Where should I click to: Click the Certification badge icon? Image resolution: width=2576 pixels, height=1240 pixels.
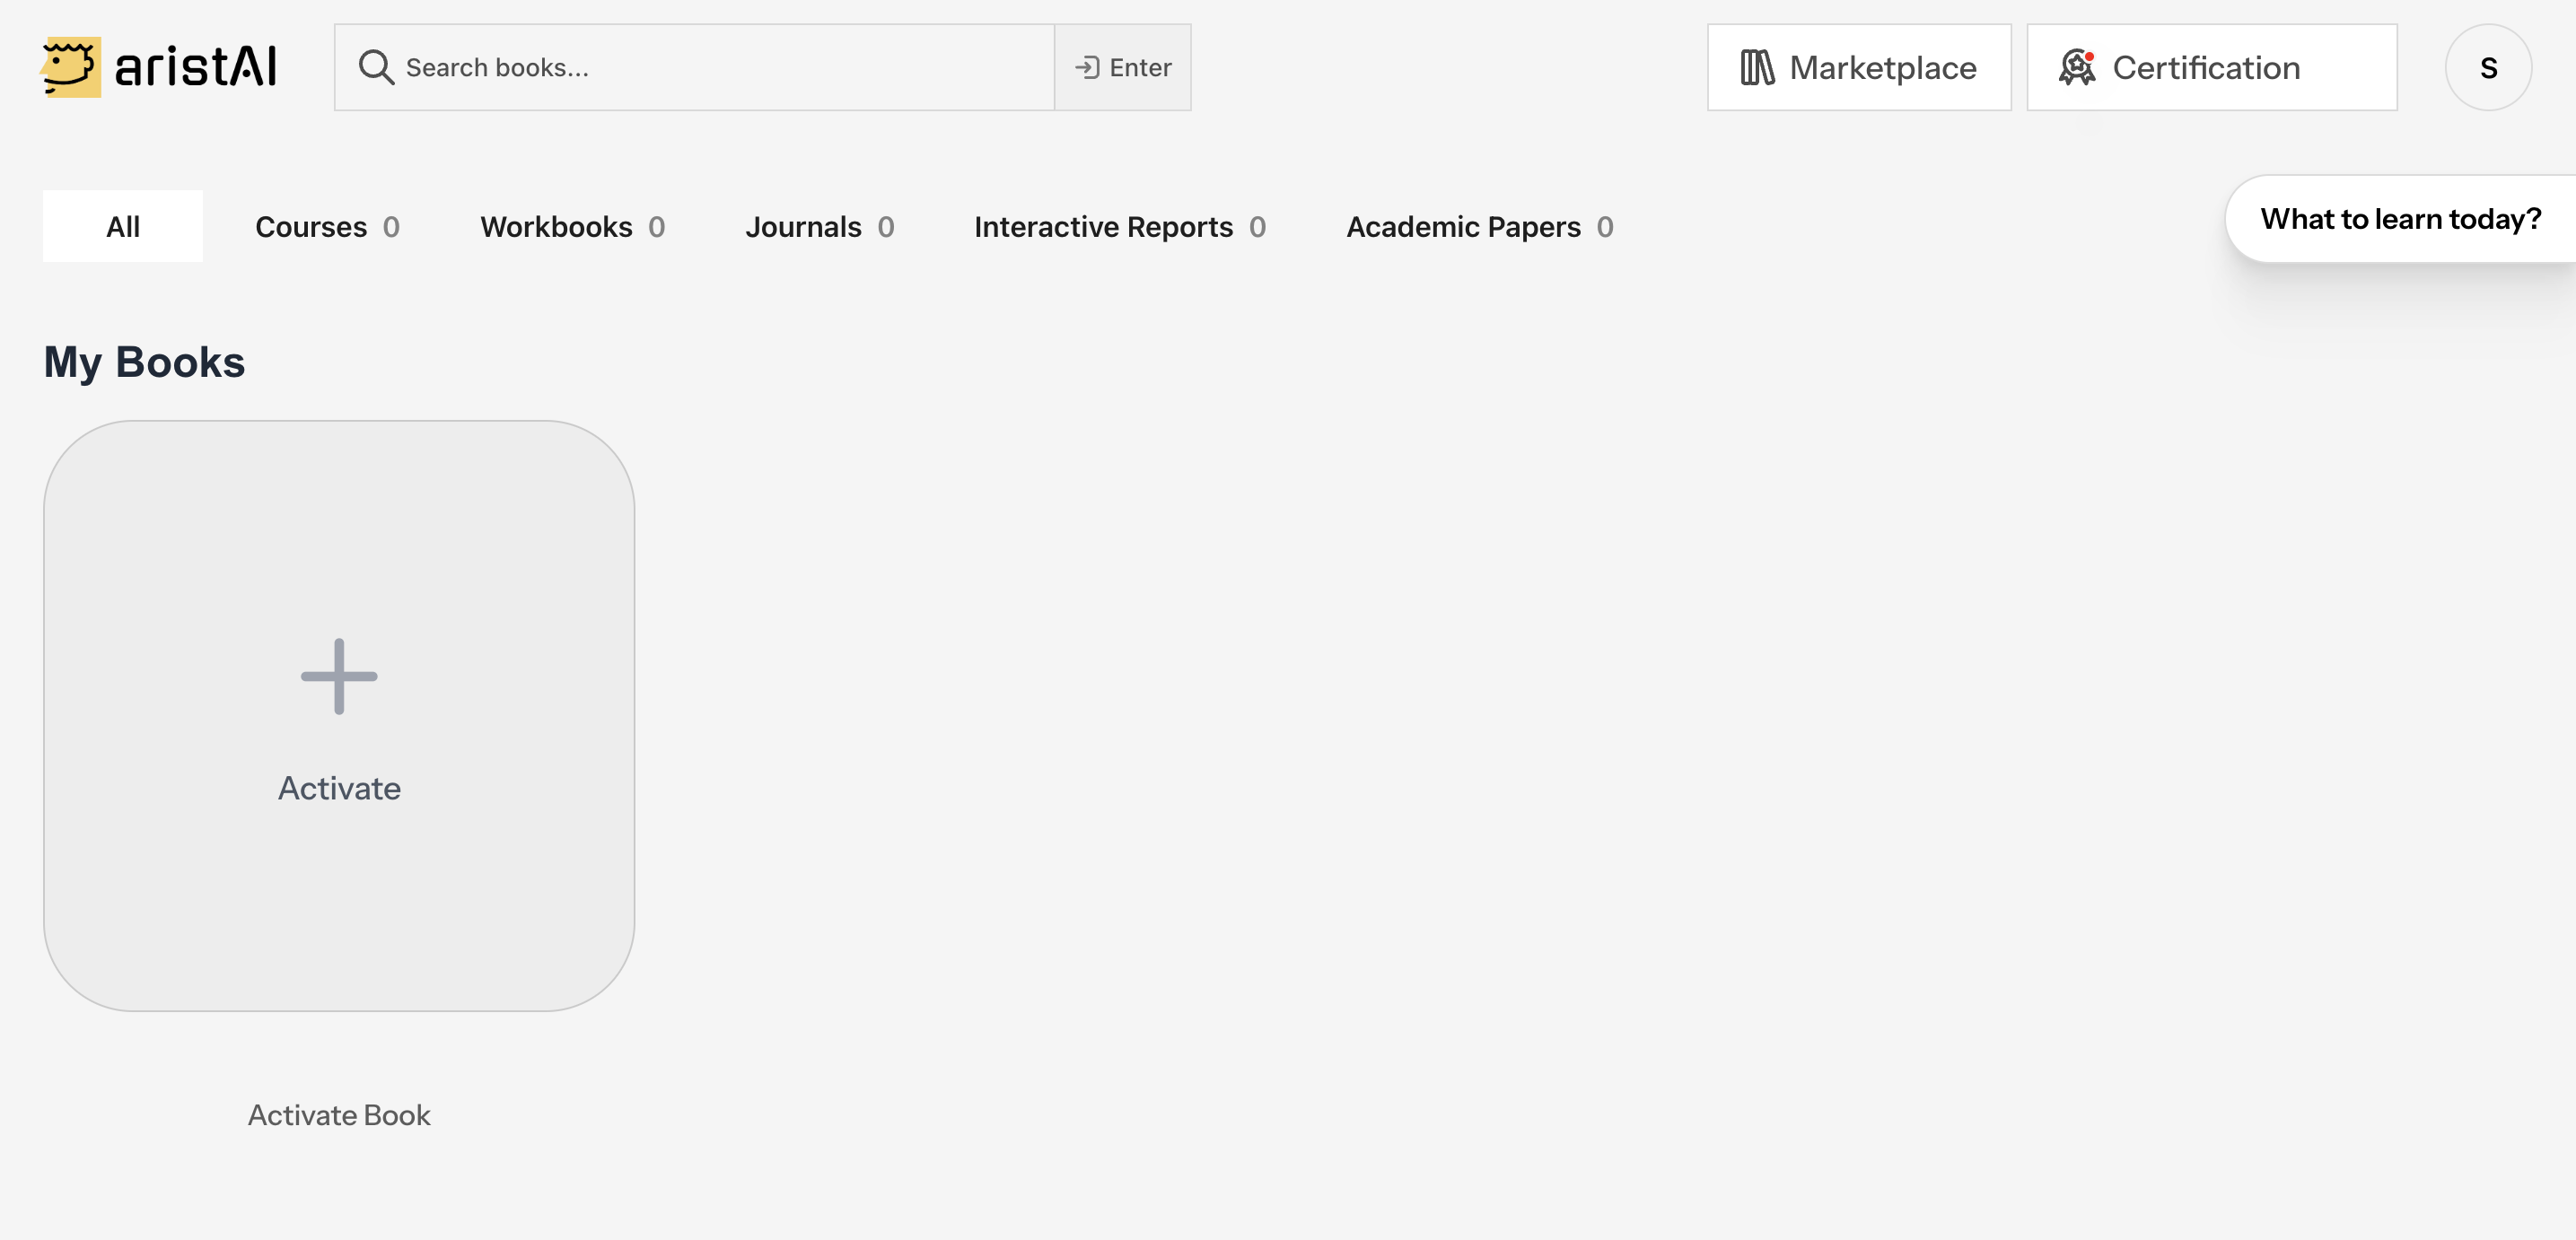point(2077,67)
